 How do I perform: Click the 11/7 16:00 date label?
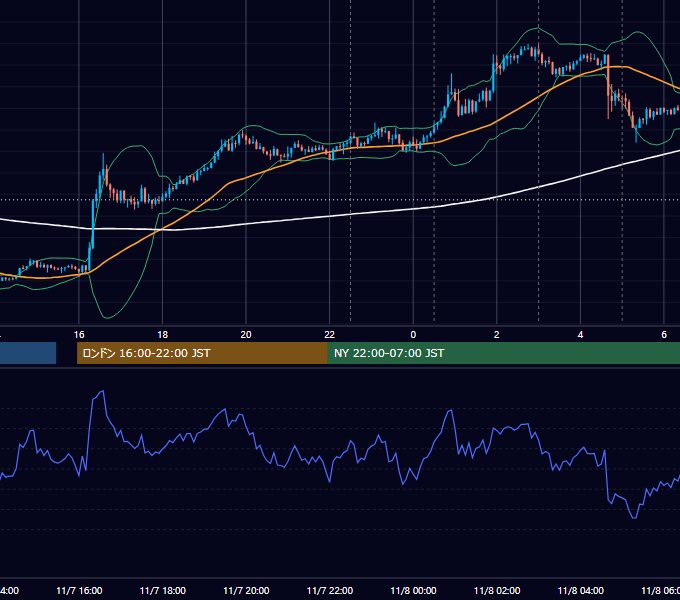[79, 590]
